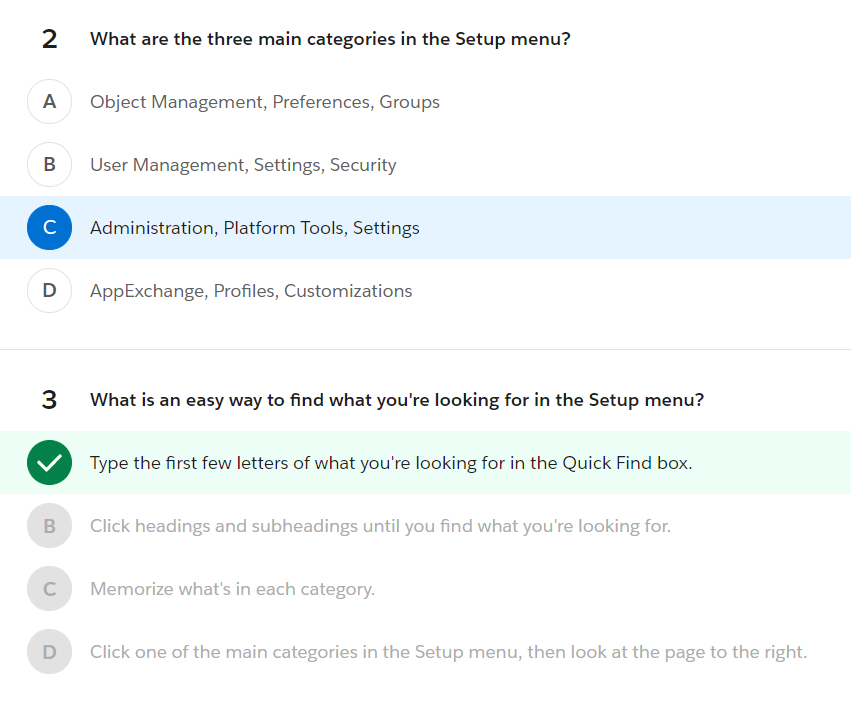This screenshot has height=703, width=851.
Task: Click 'Click headings and subheadings' answer text
Action: pyautogui.click(x=380, y=526)
